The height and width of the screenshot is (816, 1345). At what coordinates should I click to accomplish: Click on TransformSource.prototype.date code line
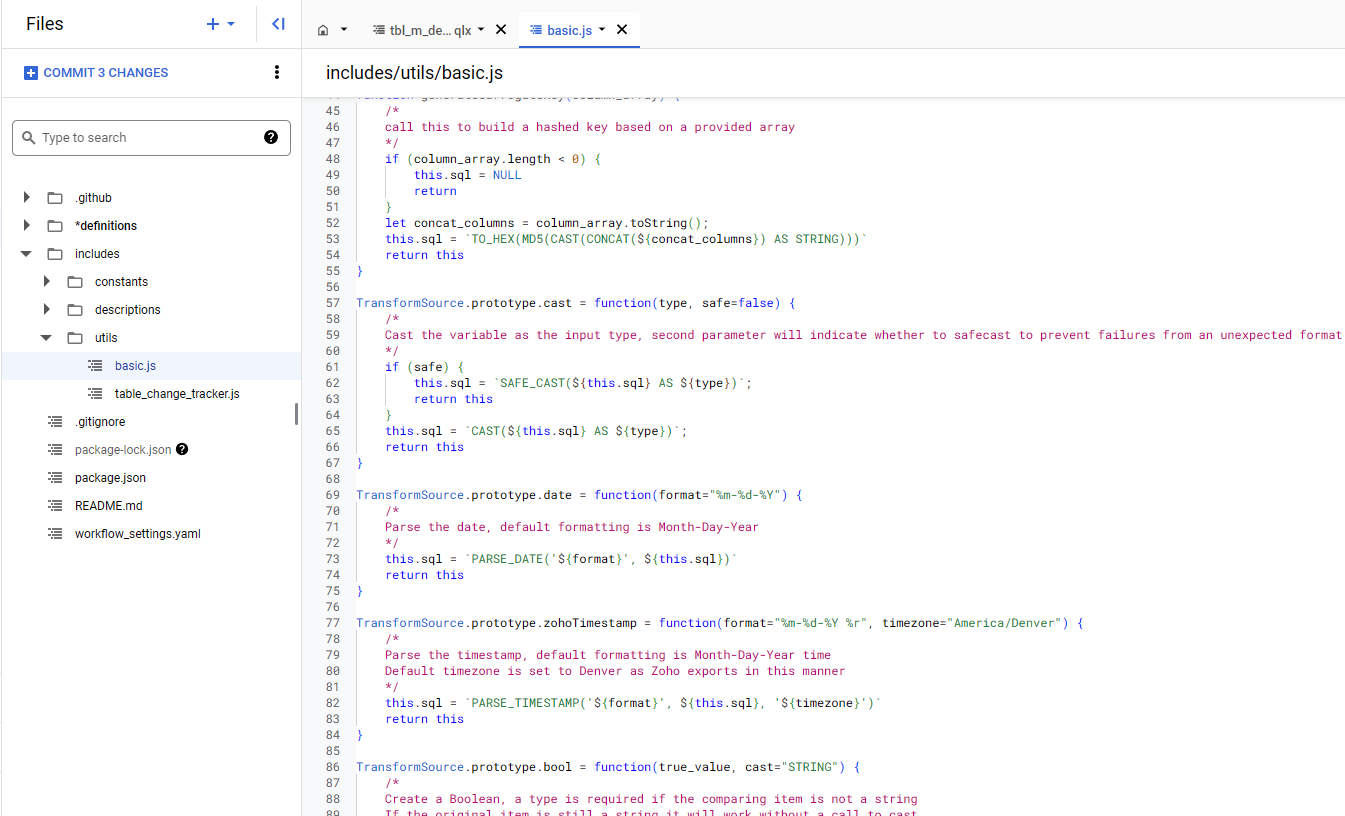click(x=579, y=495)
